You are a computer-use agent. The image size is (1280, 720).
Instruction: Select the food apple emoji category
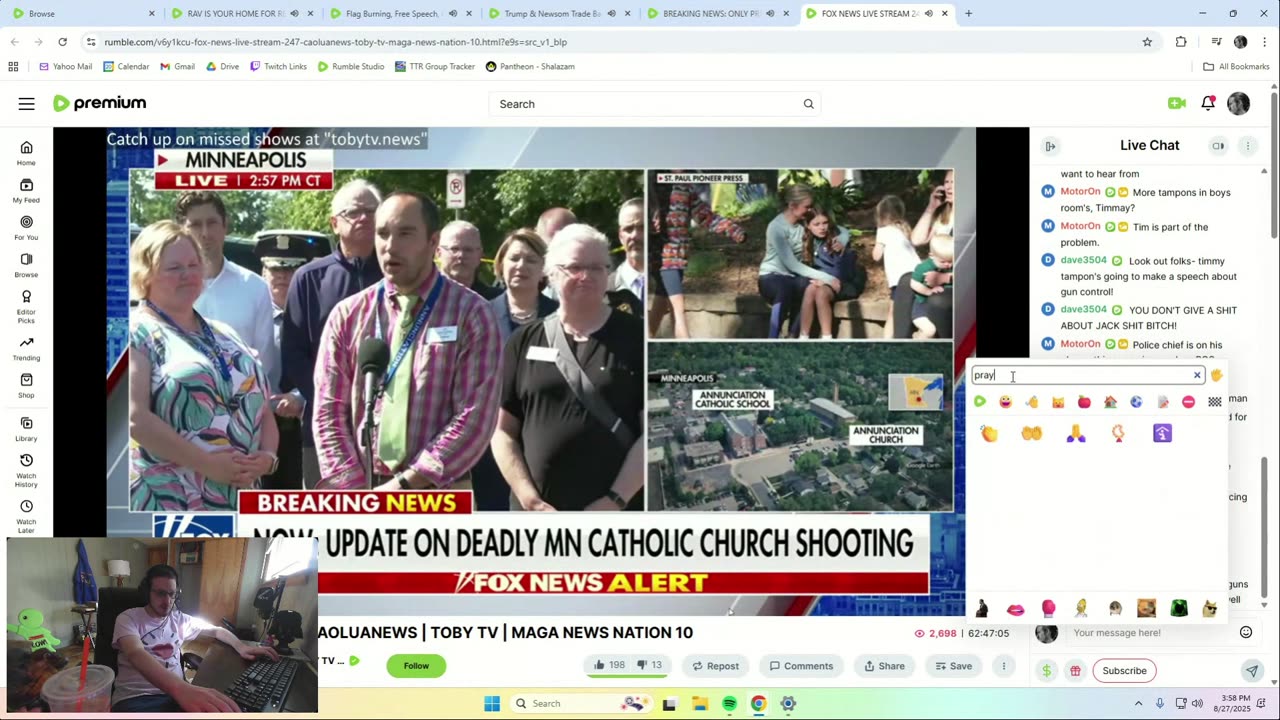point(1084,402)
